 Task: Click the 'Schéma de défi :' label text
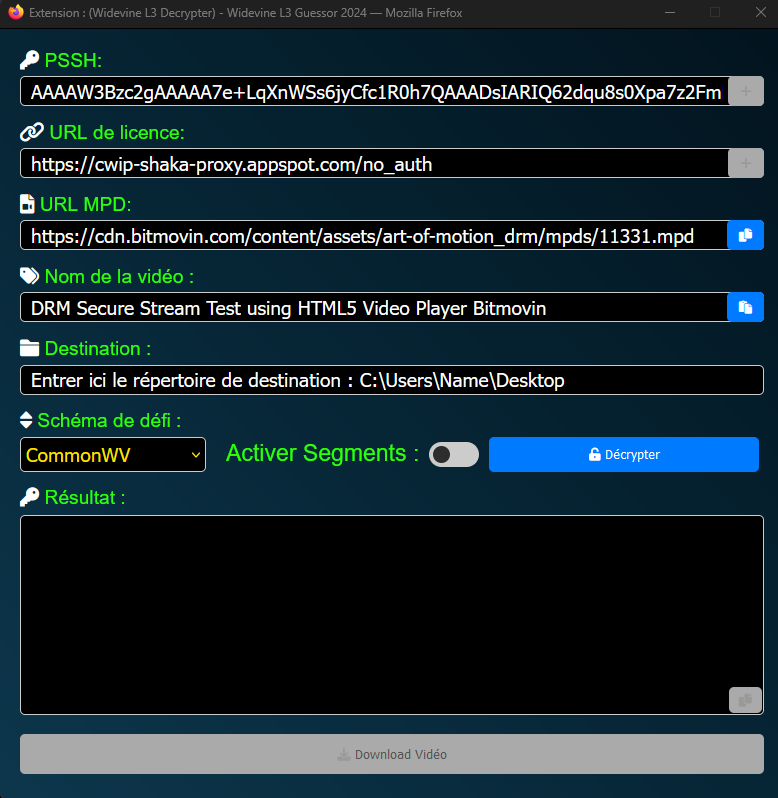click(x=109, y=421)
